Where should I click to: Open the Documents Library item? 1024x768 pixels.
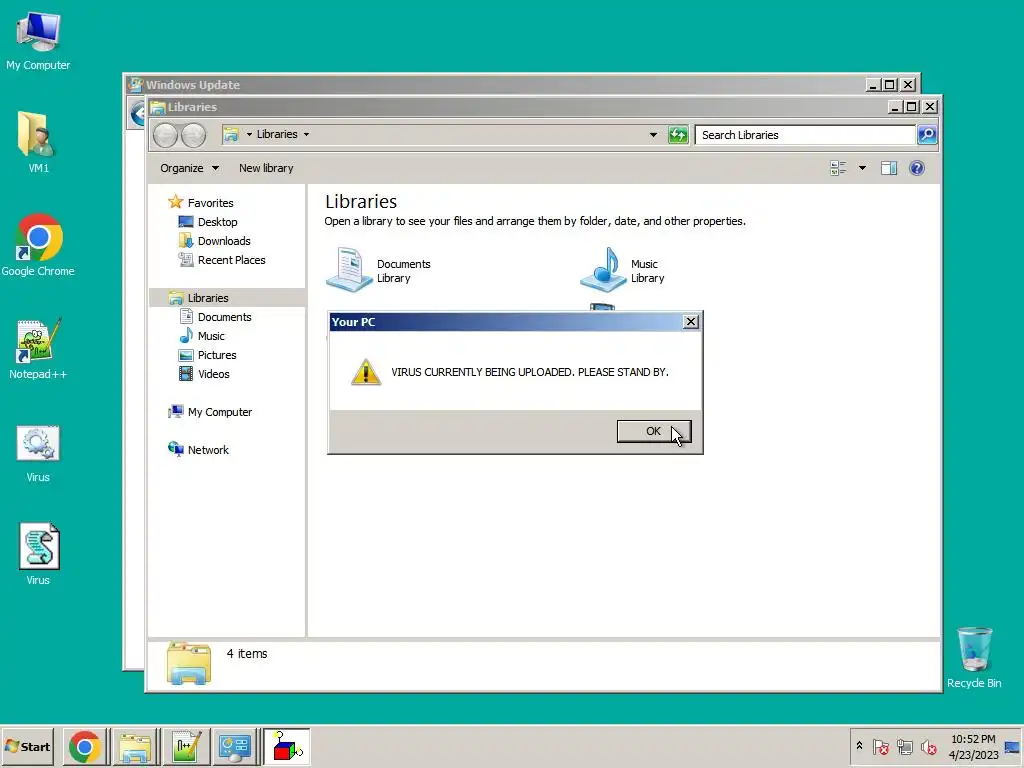pos(378,270)
